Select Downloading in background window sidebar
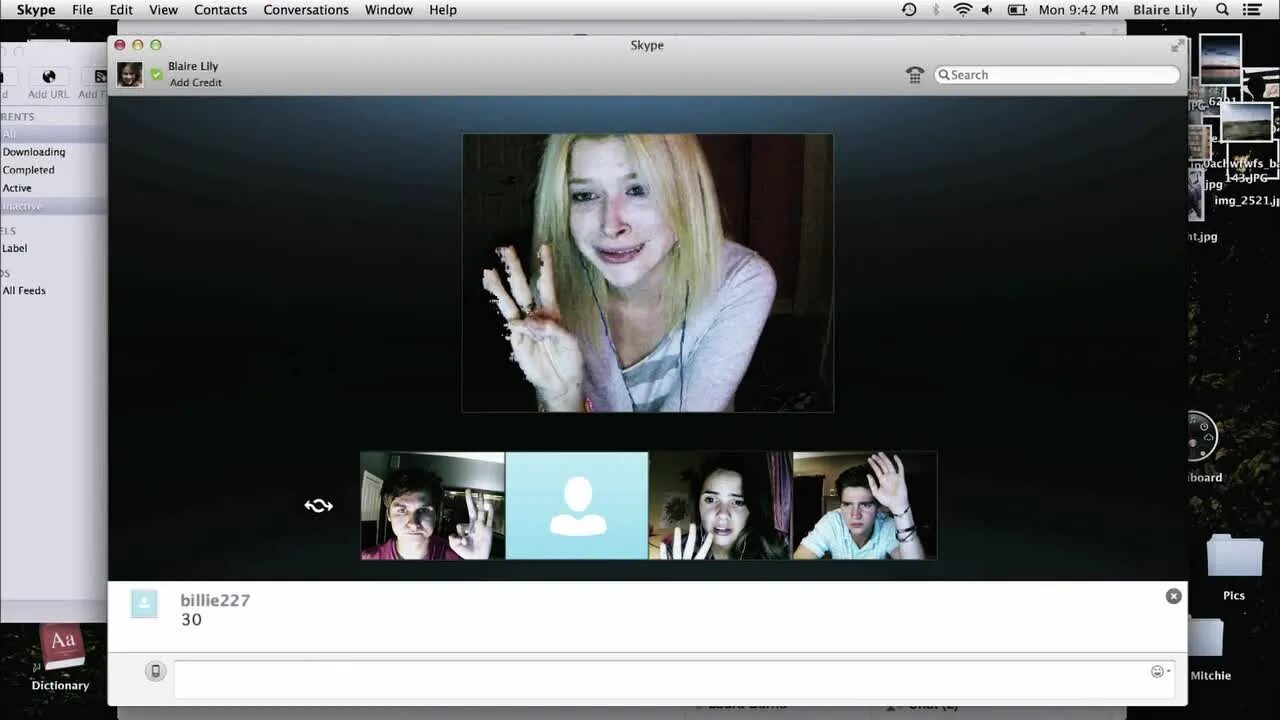1280x720 pixels. (34, 152)
